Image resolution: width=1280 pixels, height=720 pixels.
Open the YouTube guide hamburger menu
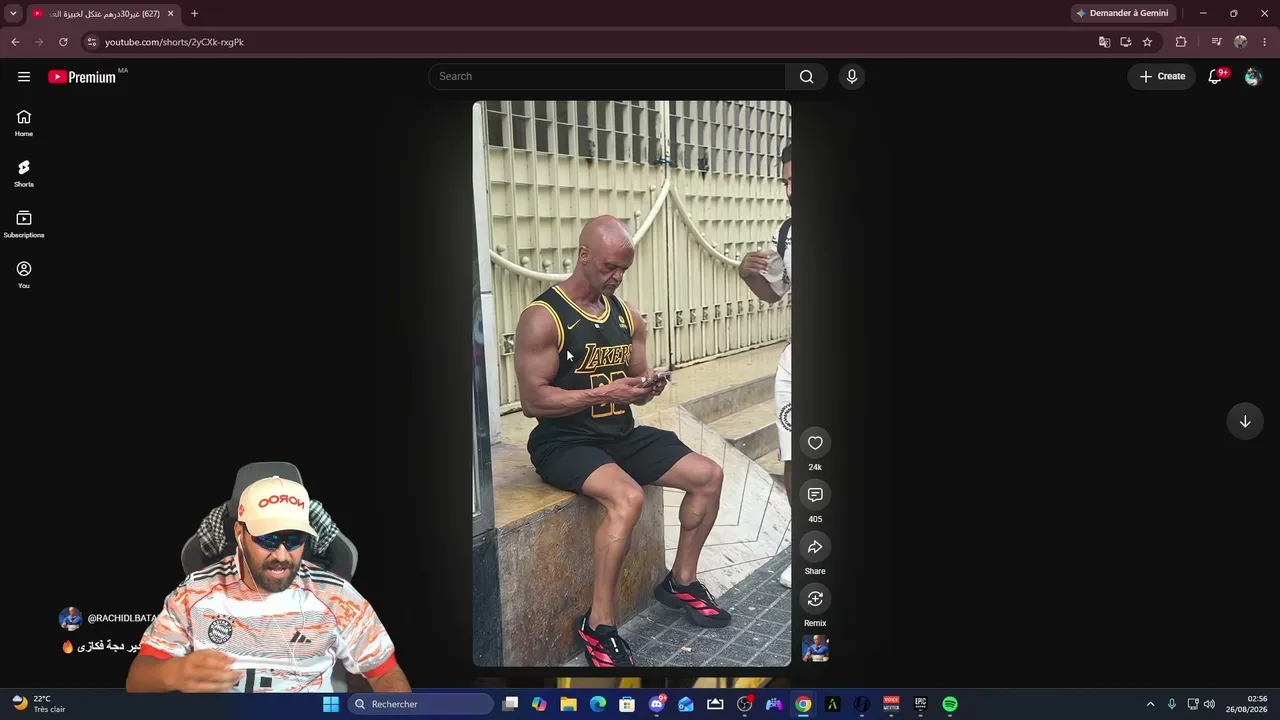pyautogui.click(x=24, y=77)
